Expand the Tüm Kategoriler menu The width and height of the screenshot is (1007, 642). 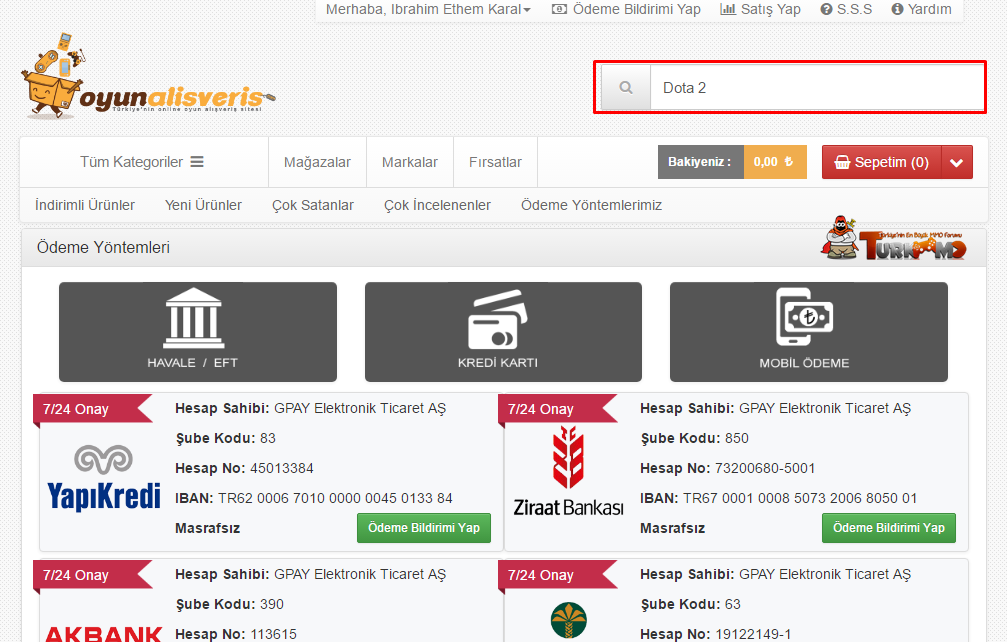pos(142,162)
